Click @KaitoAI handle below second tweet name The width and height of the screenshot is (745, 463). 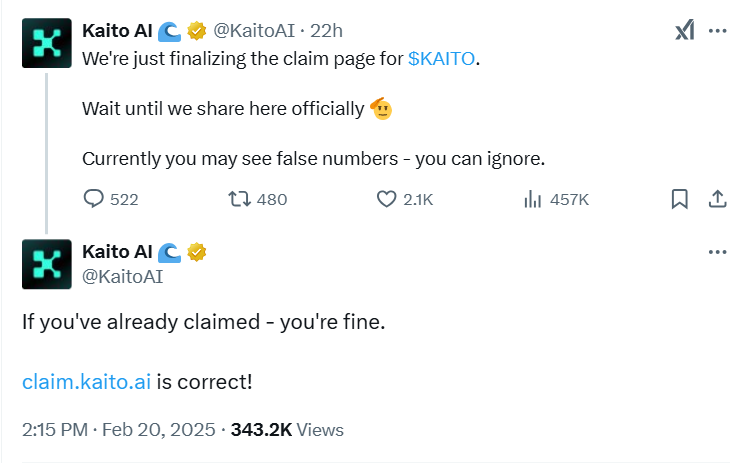pos(123,276)
